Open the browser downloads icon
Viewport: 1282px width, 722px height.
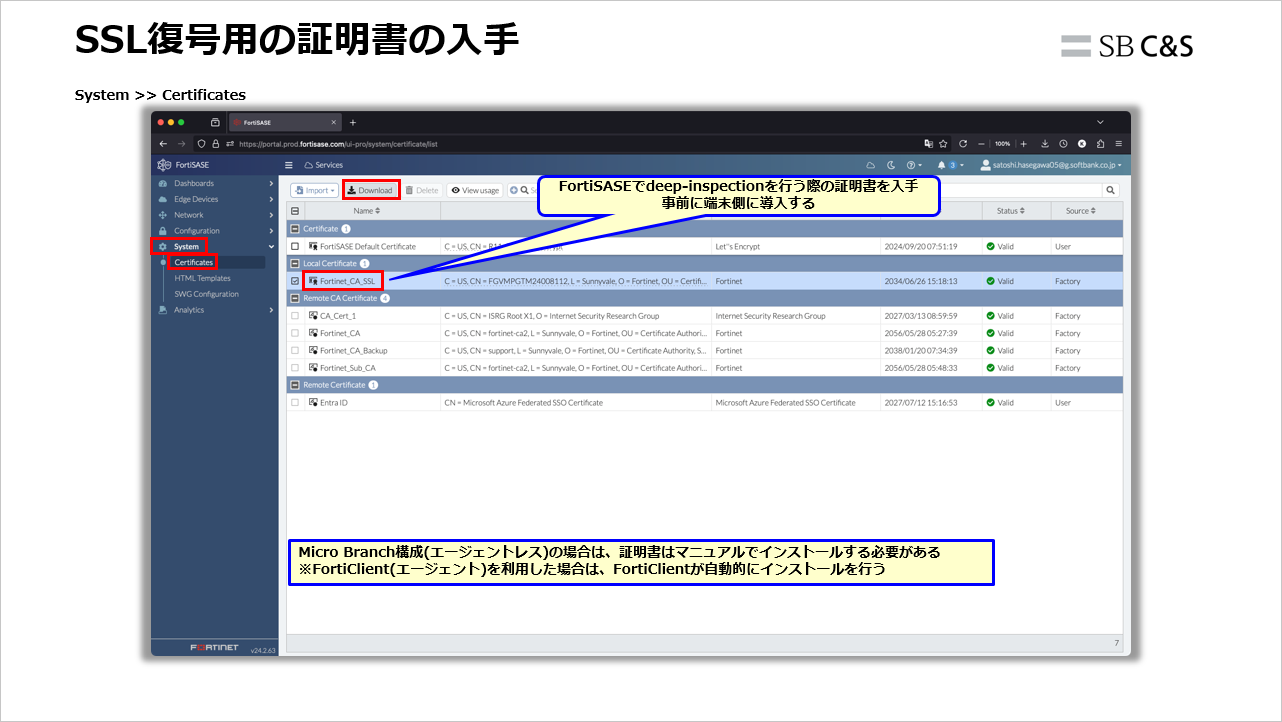coord(1045,143)
